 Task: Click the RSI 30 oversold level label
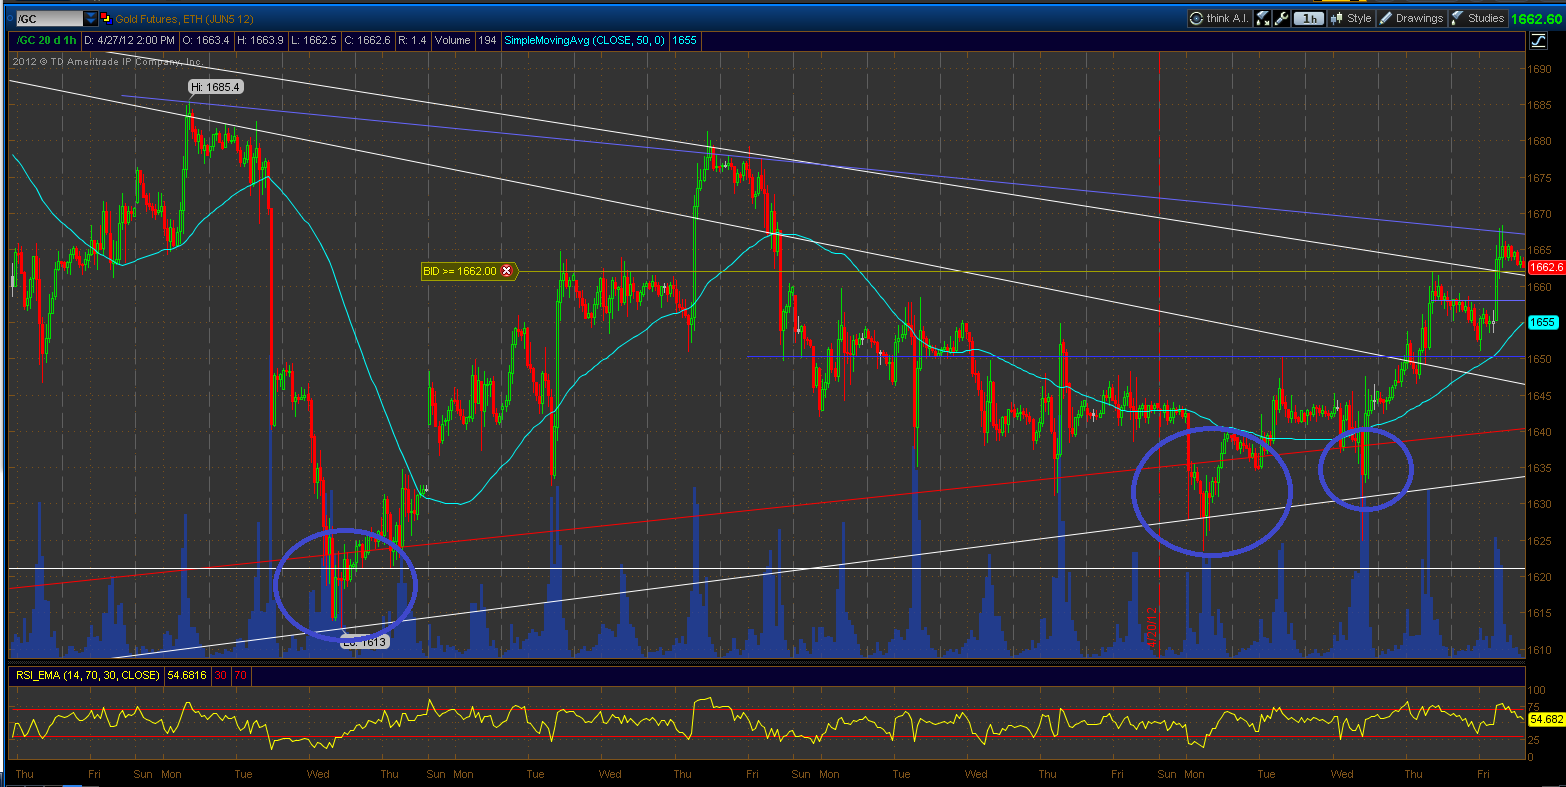tap(222, 675)
